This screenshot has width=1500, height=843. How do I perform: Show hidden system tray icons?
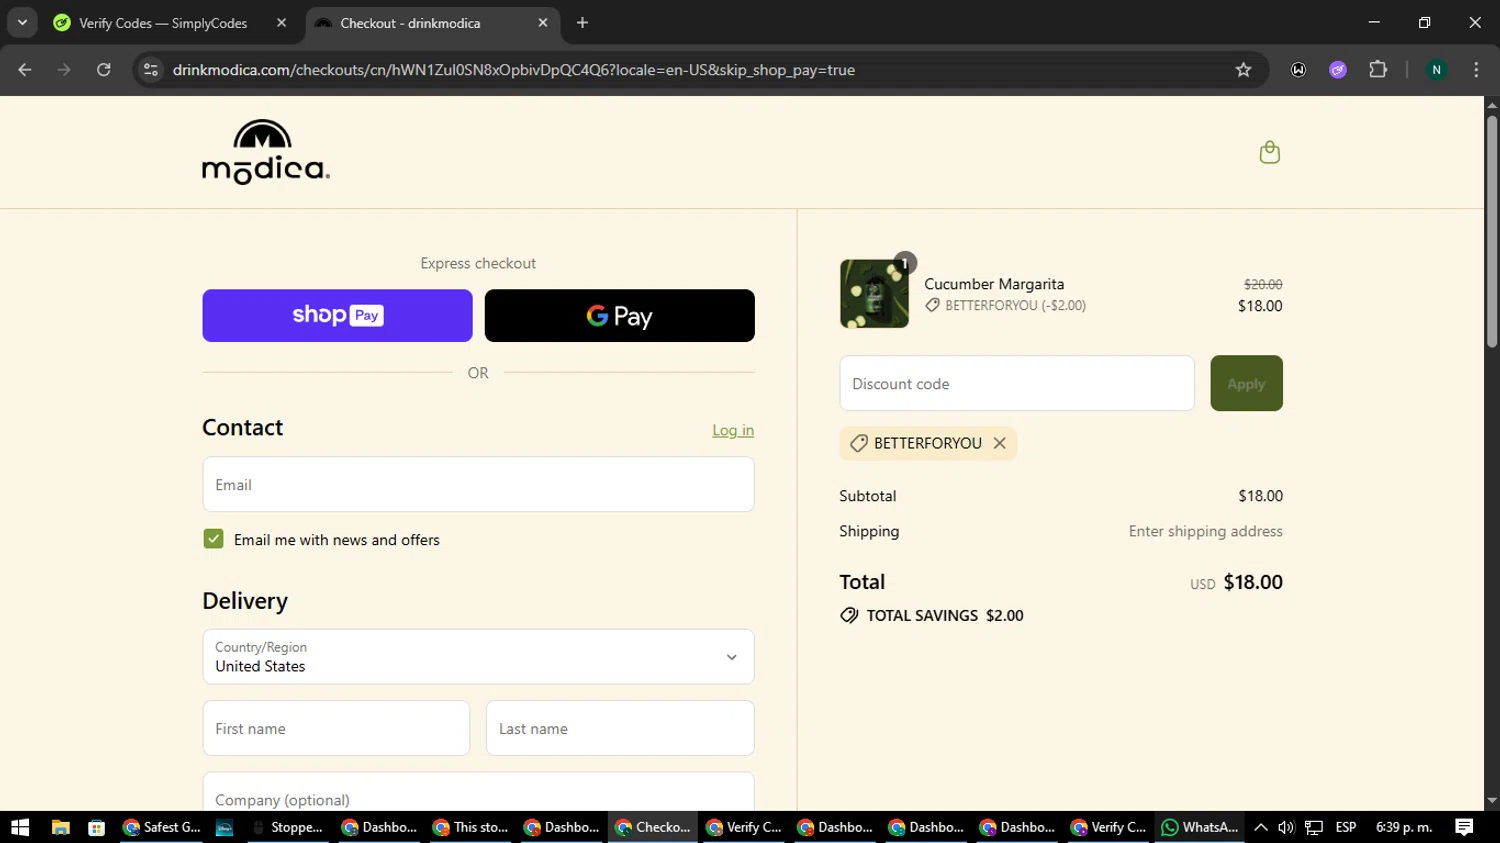coord(1261,827)
